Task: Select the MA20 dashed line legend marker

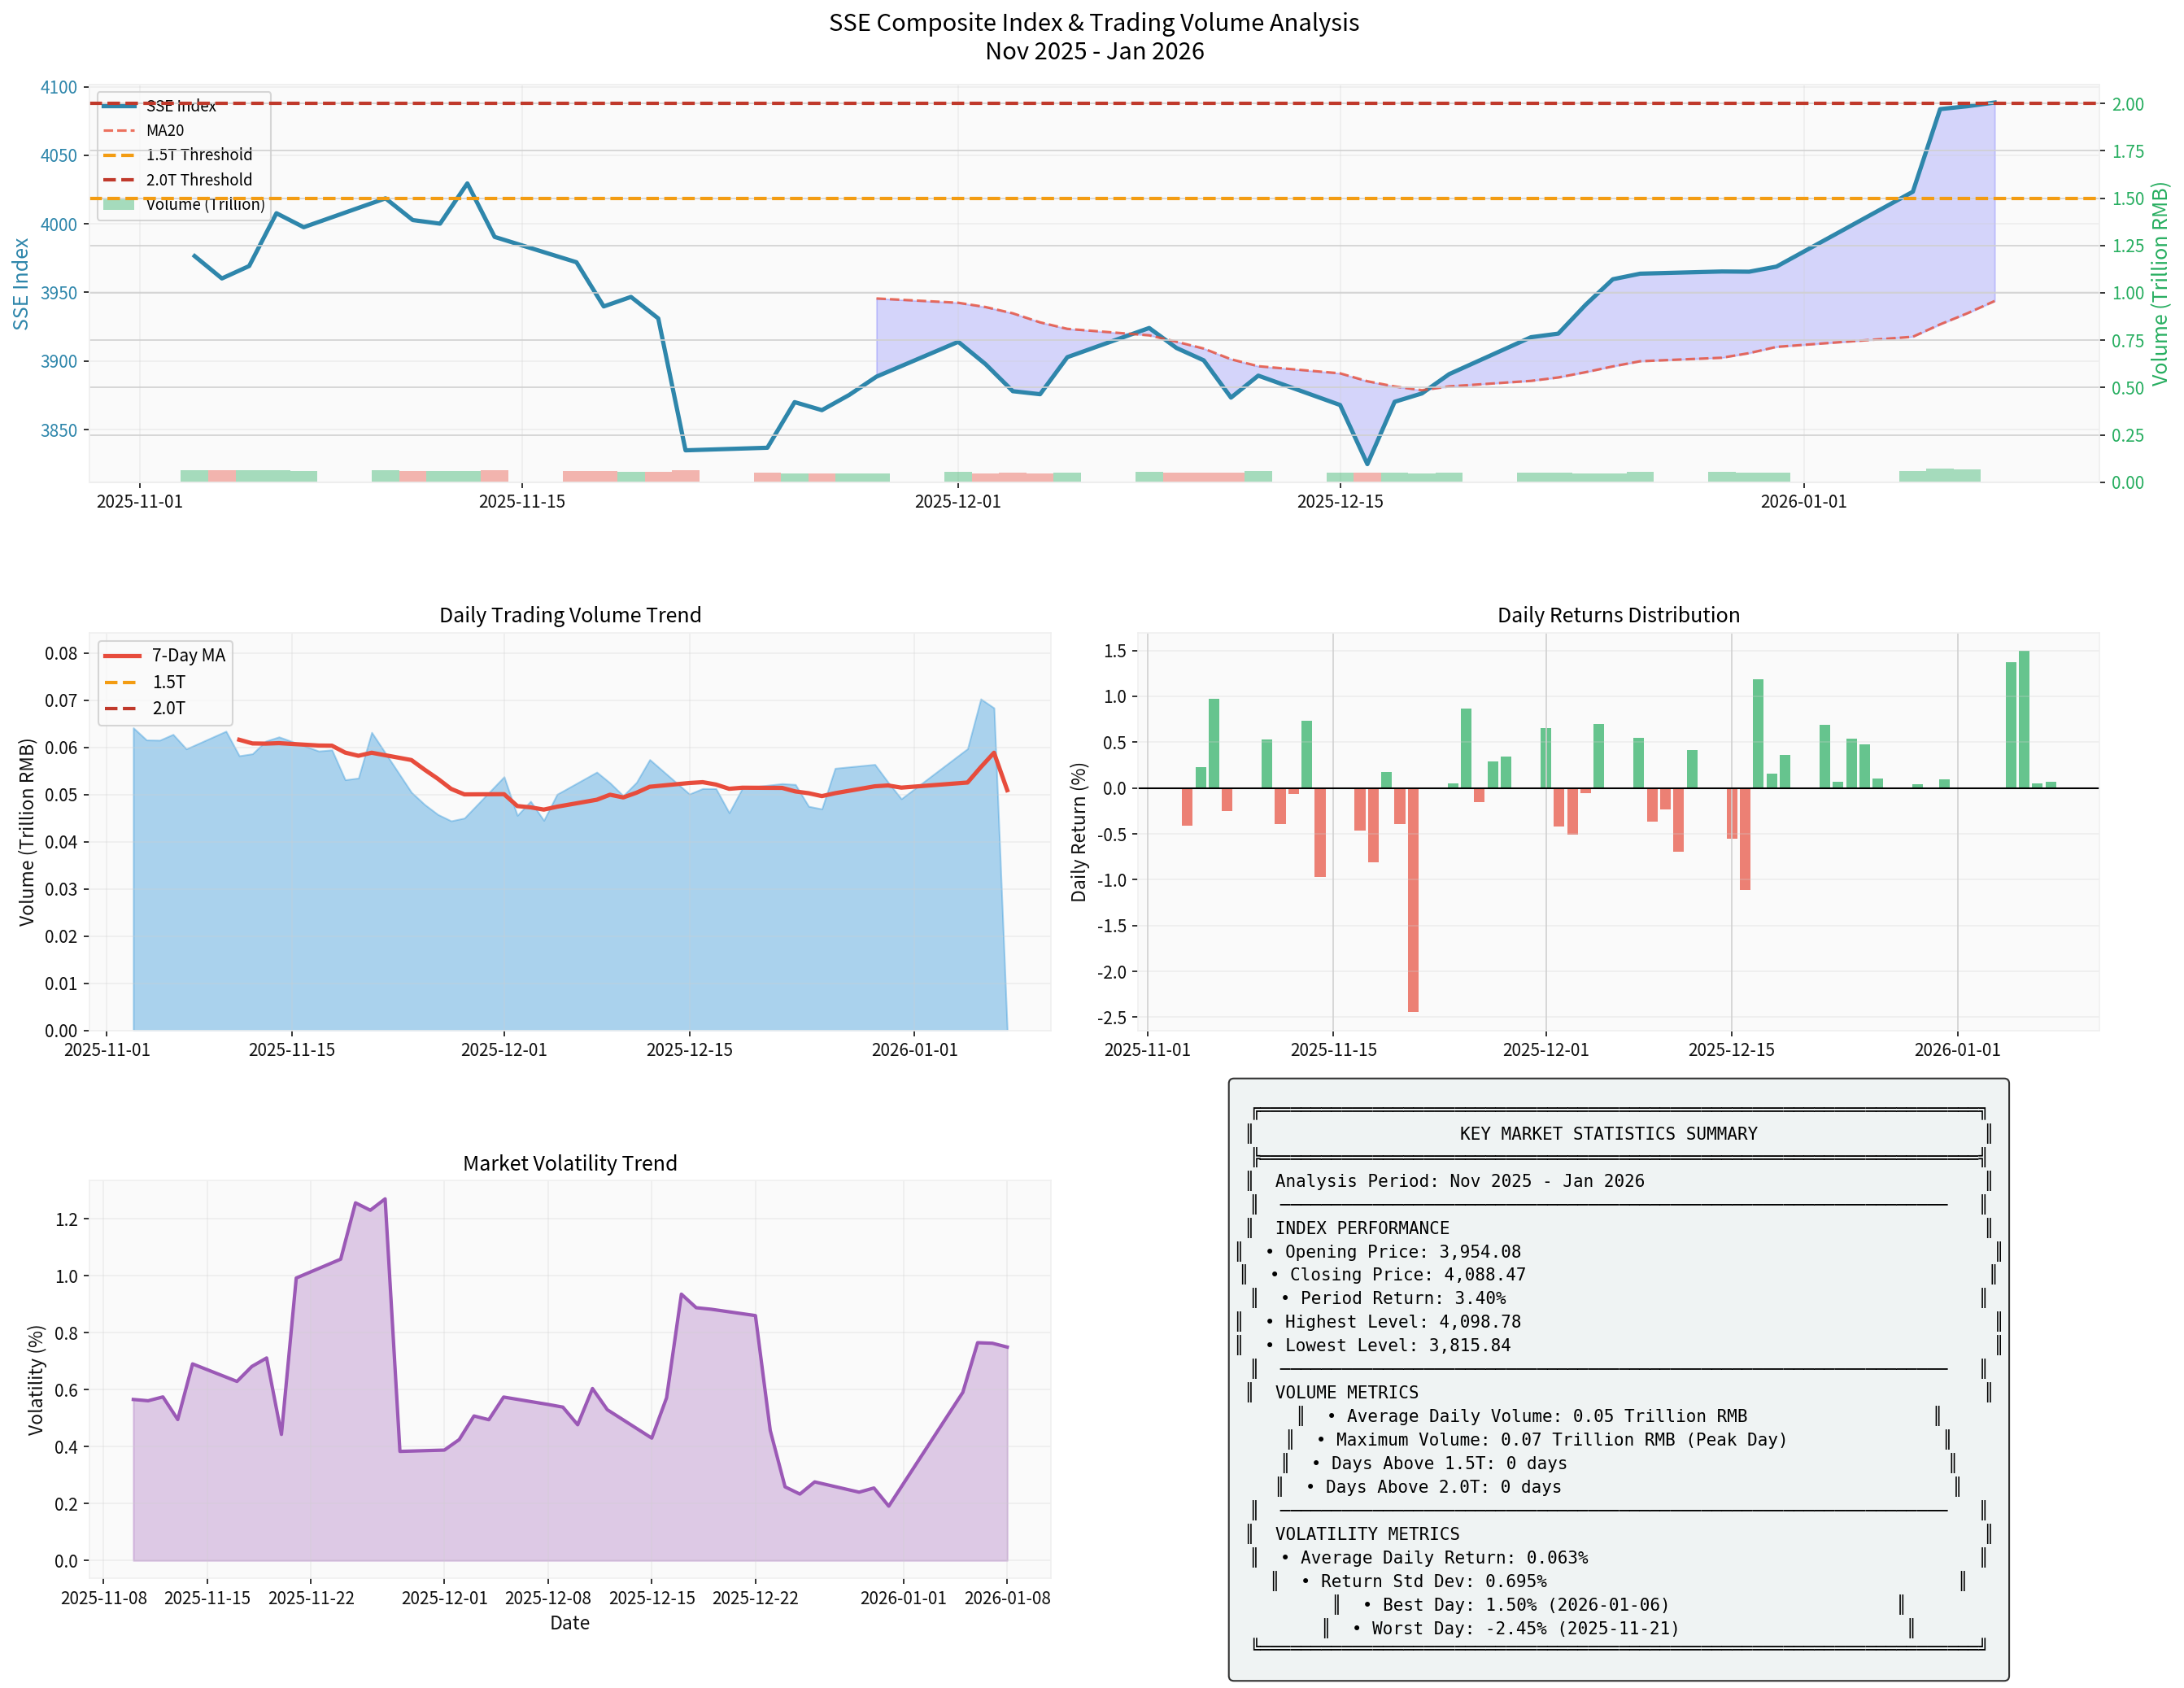Action: tap(120, 130)
